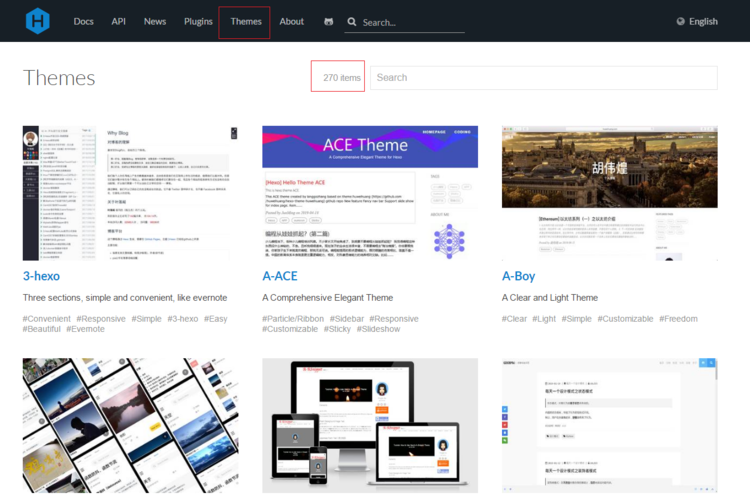Viewport: 750px width, 502px height.
Task: Open the Plugins page
Action: click(x=198, y=22)
